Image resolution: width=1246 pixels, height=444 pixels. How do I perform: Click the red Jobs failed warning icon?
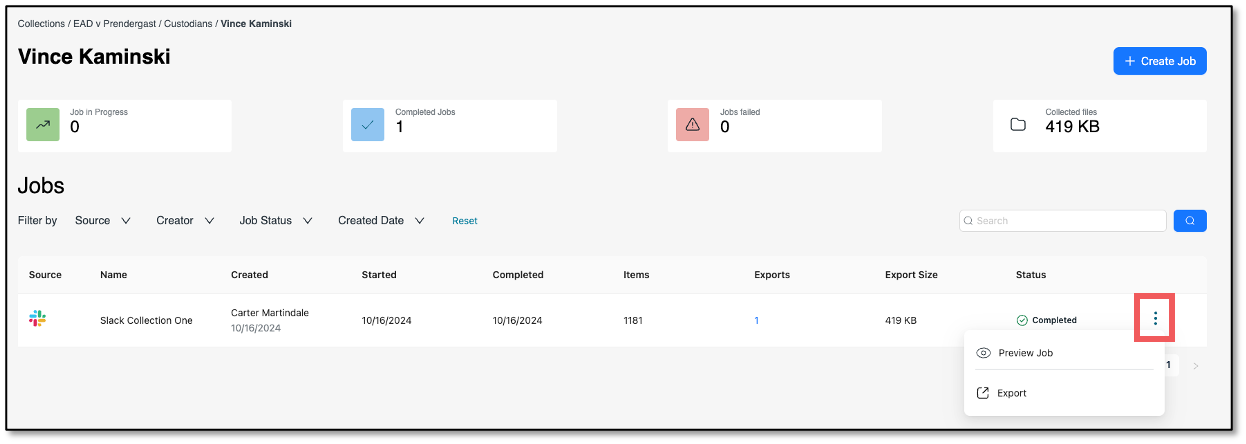point(693,126)
